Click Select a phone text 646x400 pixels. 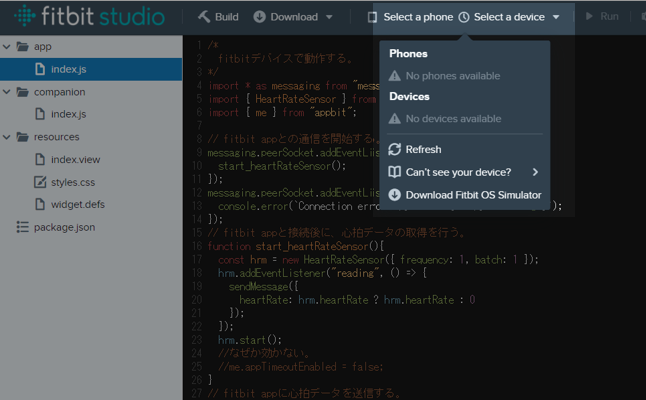coord(418,17)
